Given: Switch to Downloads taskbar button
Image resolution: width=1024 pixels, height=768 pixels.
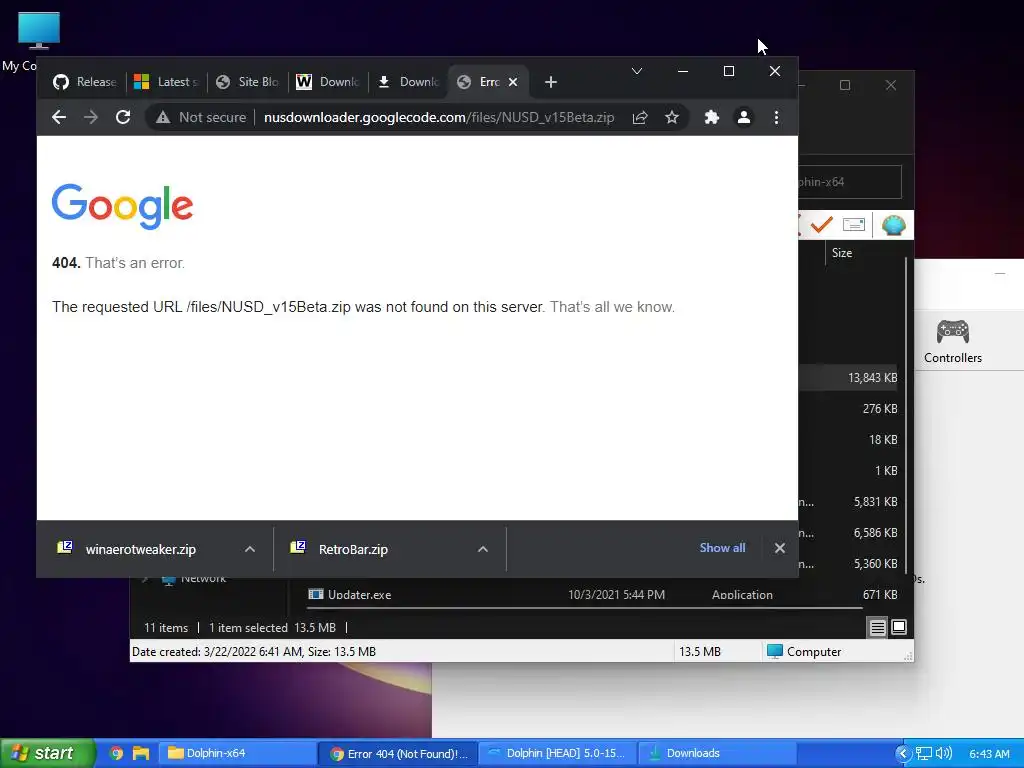Looking at the screenshot, I should [717, 754].
